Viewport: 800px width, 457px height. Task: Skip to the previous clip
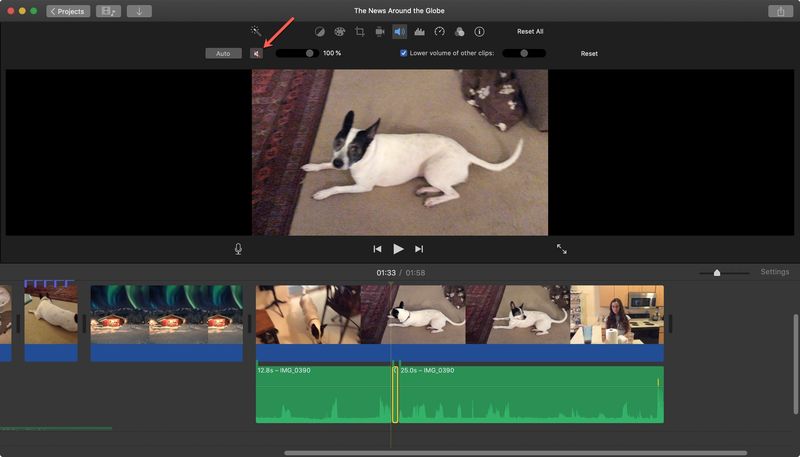click(x=377, y=249)
